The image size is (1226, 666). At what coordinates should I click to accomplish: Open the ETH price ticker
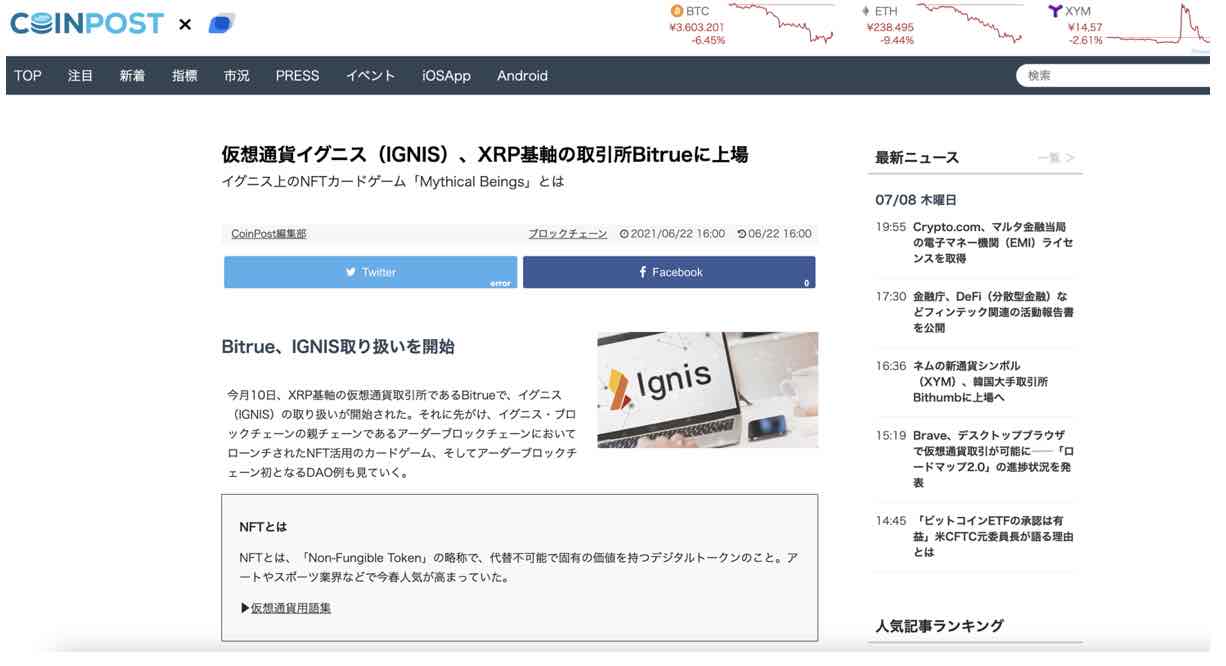pos(889,26)
